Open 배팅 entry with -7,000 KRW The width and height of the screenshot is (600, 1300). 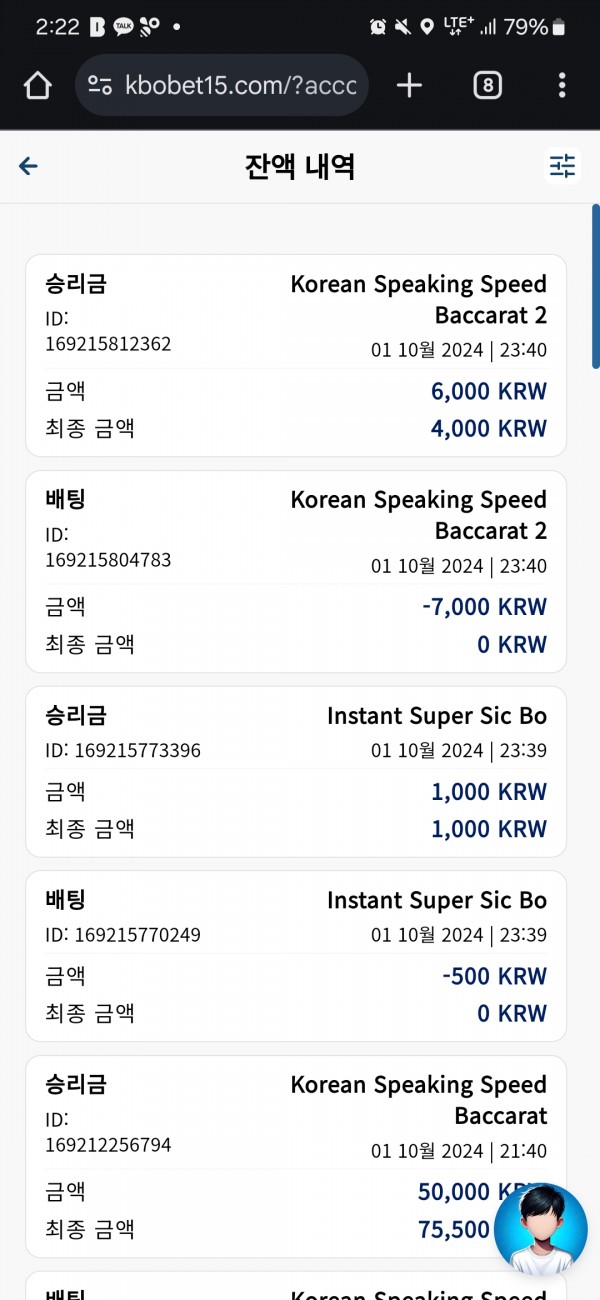pyautogui.click(x=296, y=572)
